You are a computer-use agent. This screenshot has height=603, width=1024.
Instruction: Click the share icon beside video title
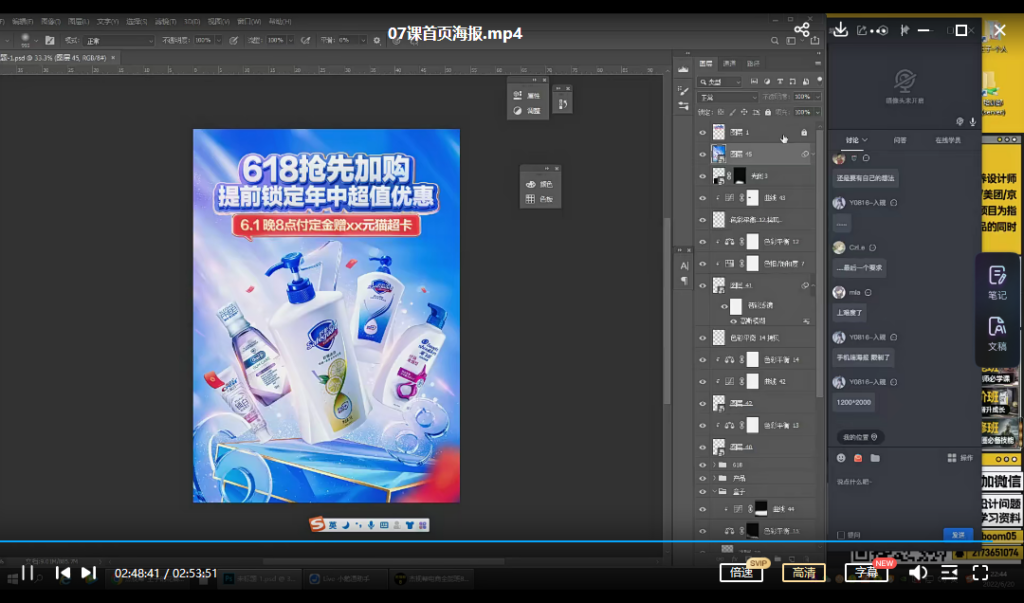click(801, 29)
